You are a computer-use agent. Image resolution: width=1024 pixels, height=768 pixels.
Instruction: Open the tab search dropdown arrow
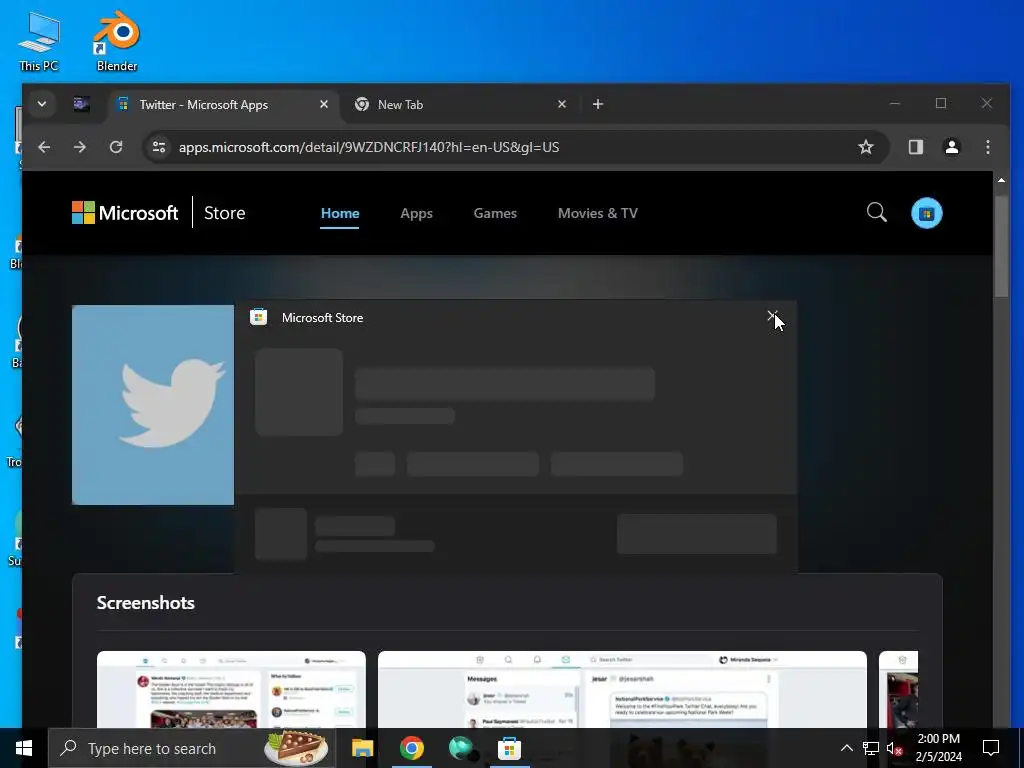click(42, 104)
